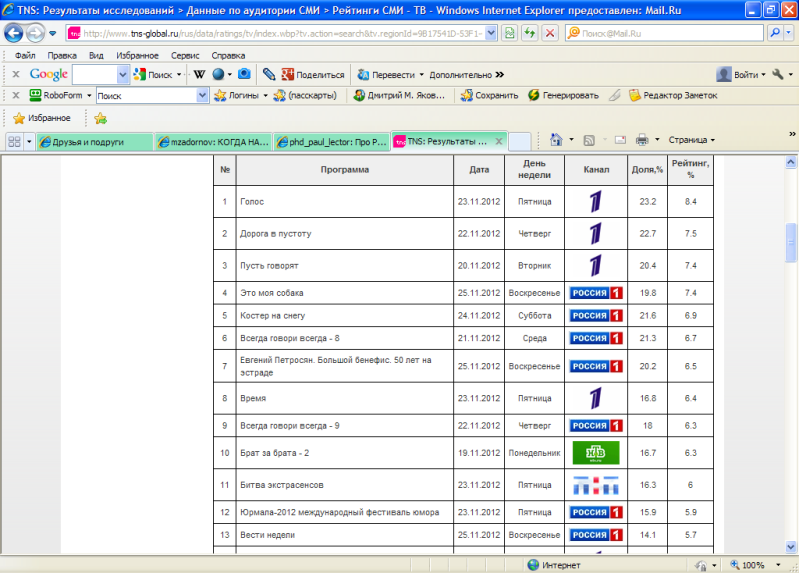The width and height of the screenshot is (799, 573).
Task: Click the blue globe icon in Google toolbar
Action: [218, 74]
